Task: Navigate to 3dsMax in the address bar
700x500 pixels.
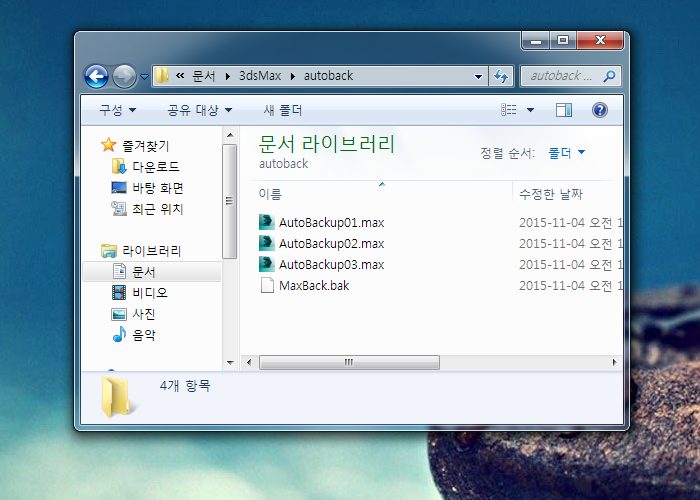Action: pyautogui.click(x=260, y=76)
